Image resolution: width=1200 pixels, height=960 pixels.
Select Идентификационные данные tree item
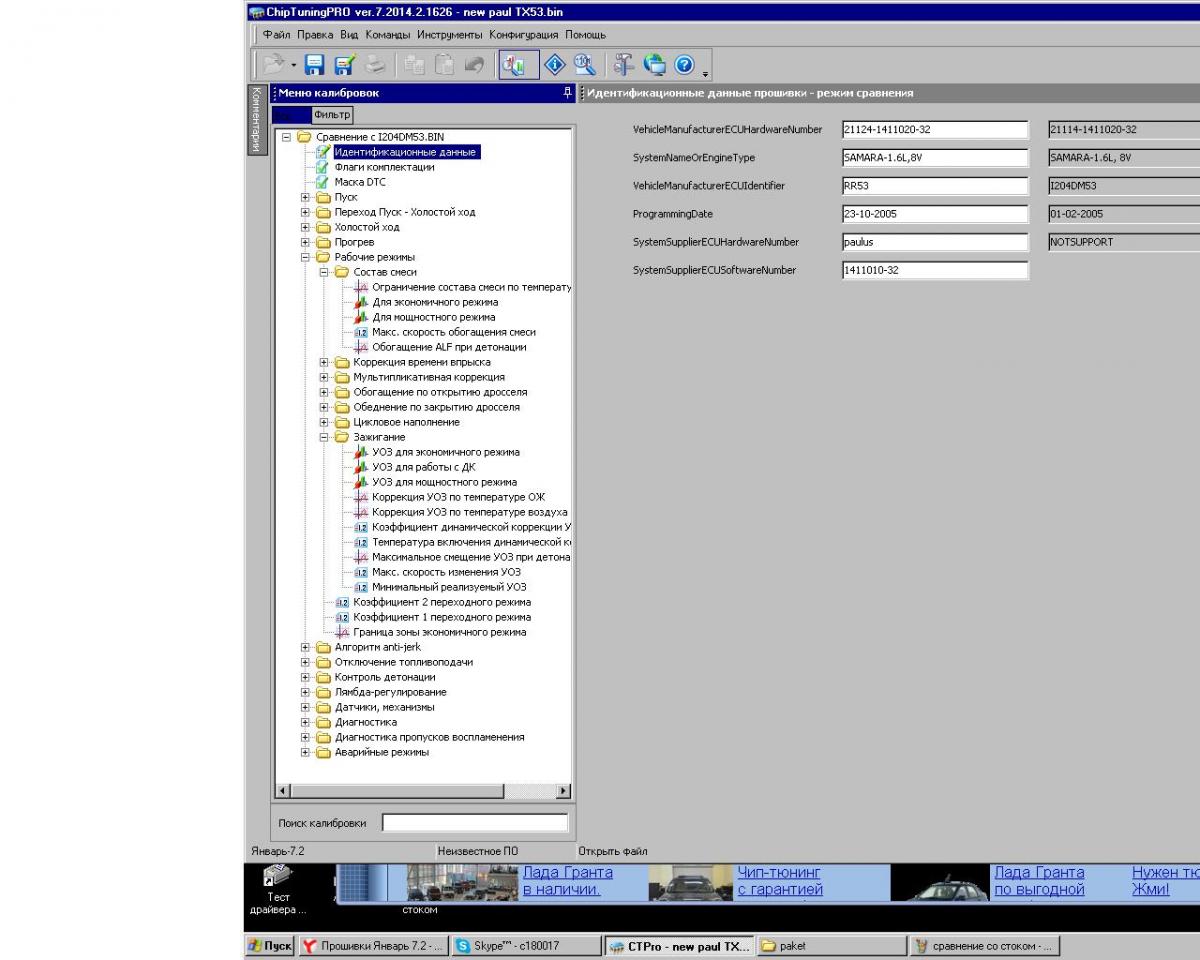(405, 152)
